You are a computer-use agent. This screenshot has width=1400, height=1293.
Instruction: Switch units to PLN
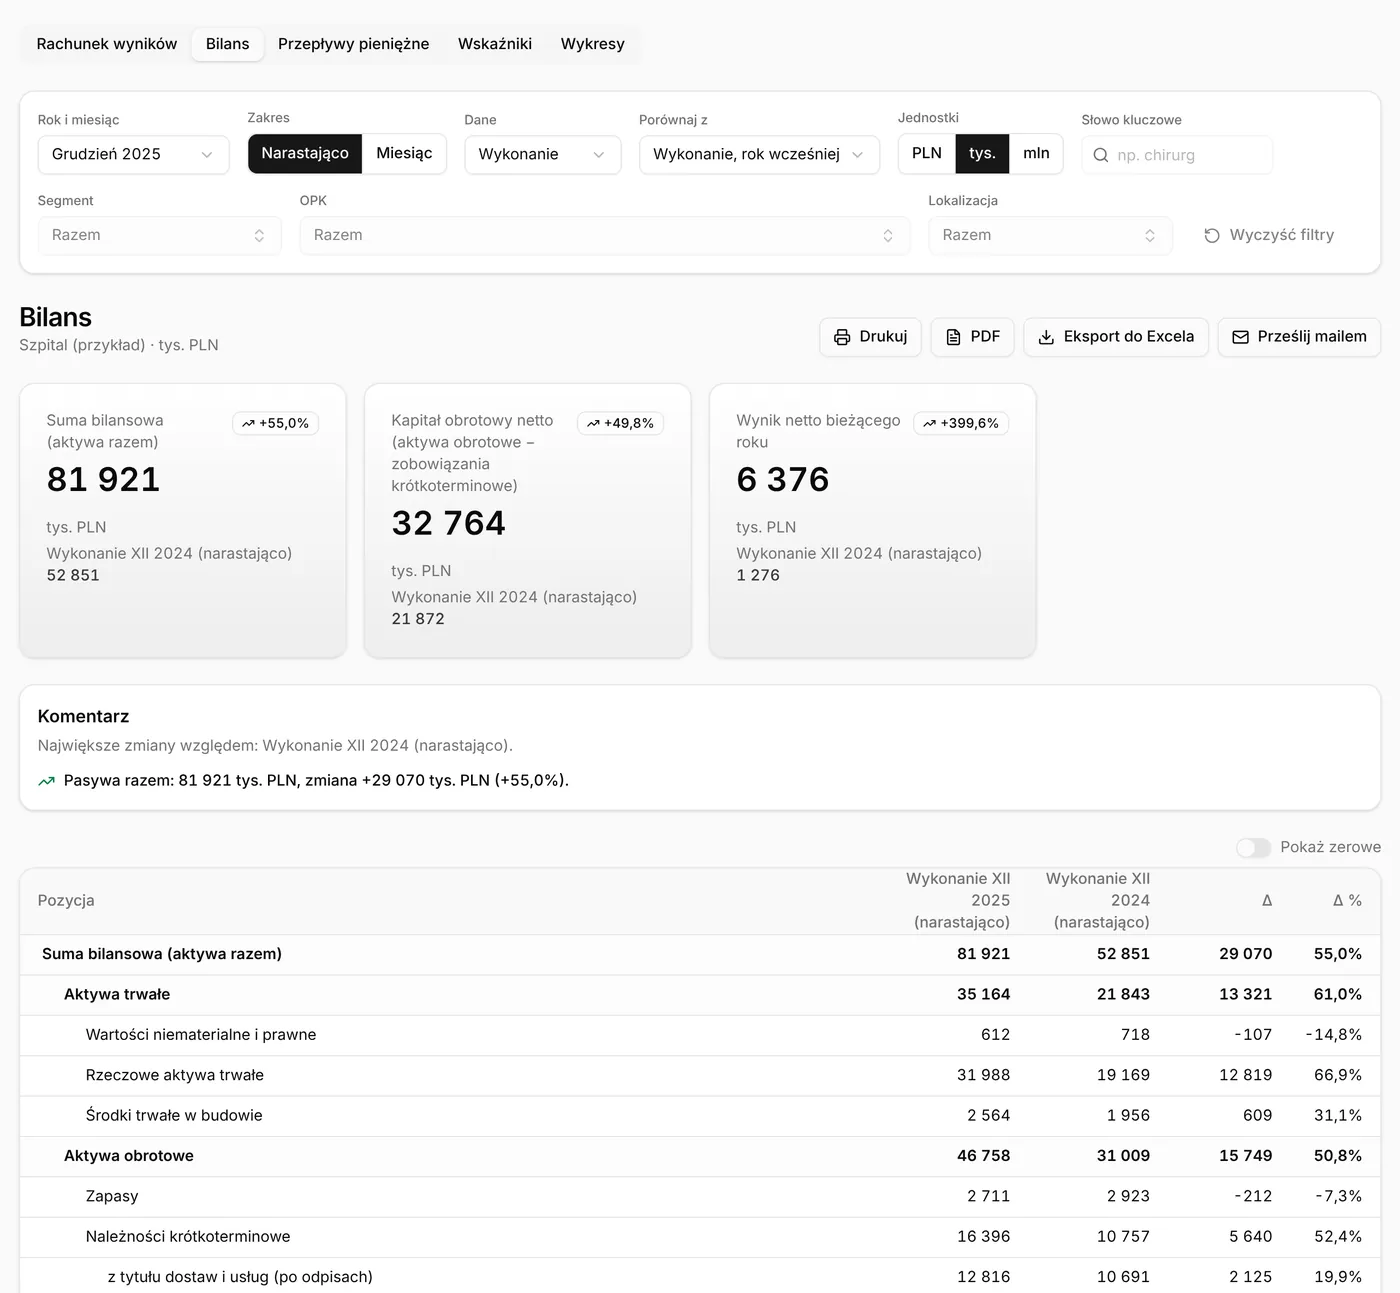[x=927, y=153]
